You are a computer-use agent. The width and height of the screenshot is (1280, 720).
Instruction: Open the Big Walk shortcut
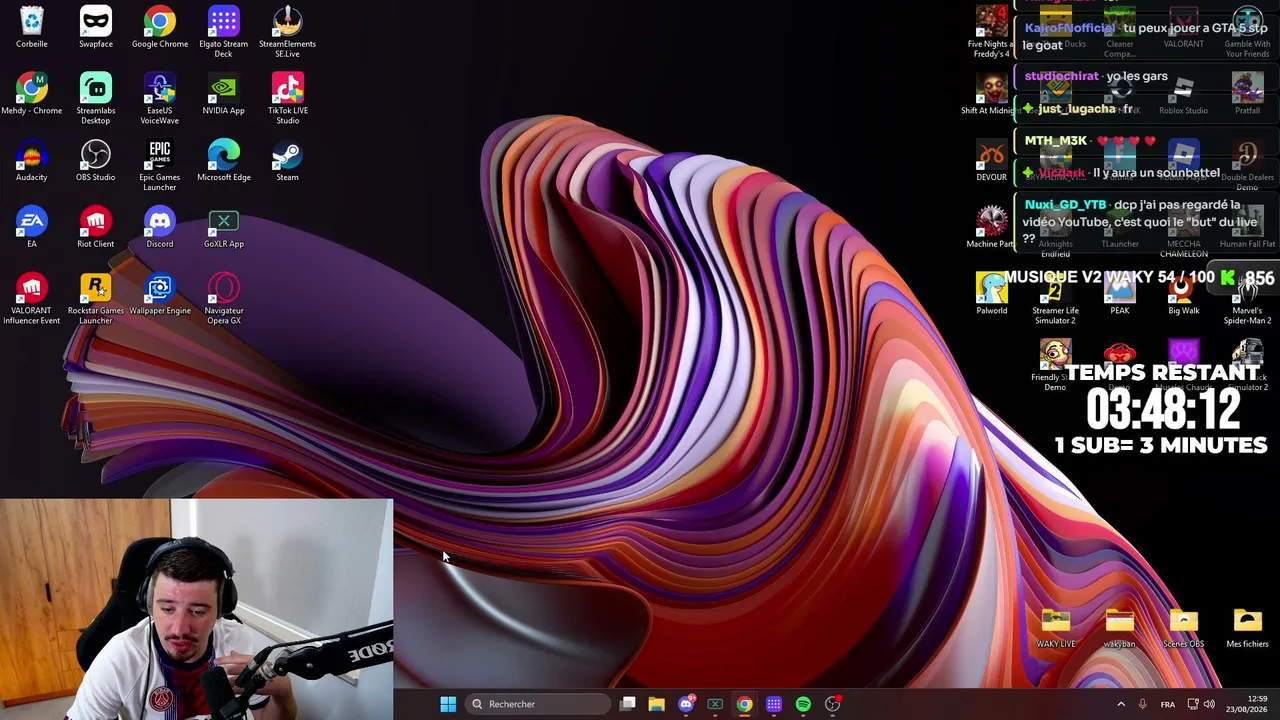pyautogui.click(x=1183, y=294)
